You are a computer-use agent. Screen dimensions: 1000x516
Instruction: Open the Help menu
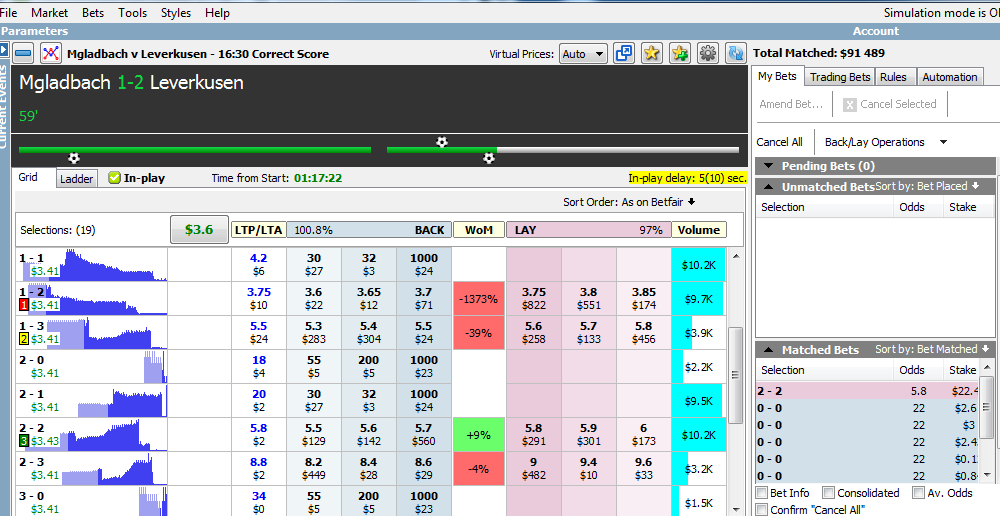(217, 13)
